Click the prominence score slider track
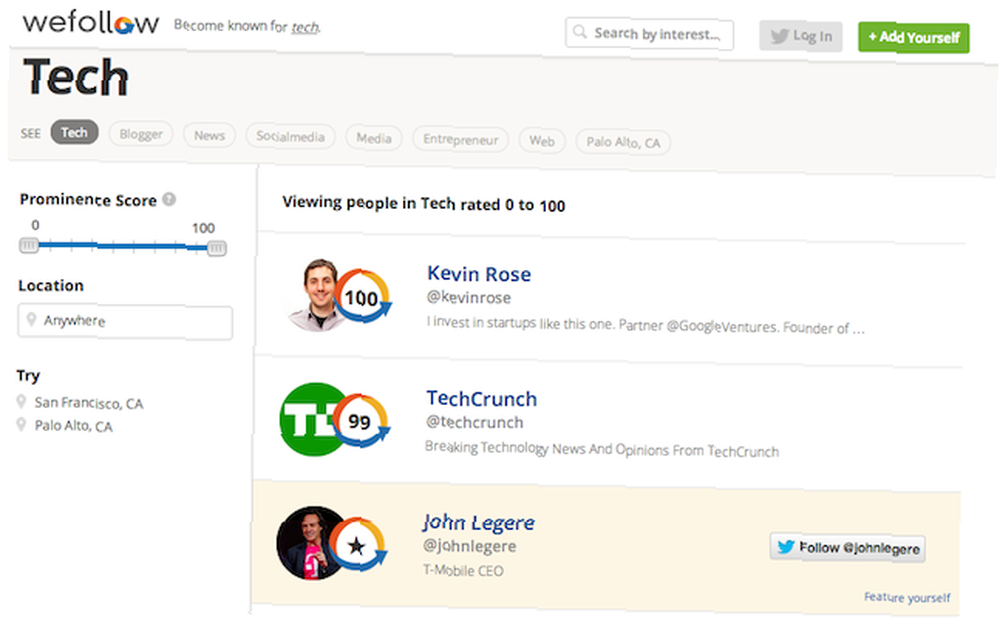This screenshot has height=630, width=1000. pyautogui.click(x=123, y=246)
